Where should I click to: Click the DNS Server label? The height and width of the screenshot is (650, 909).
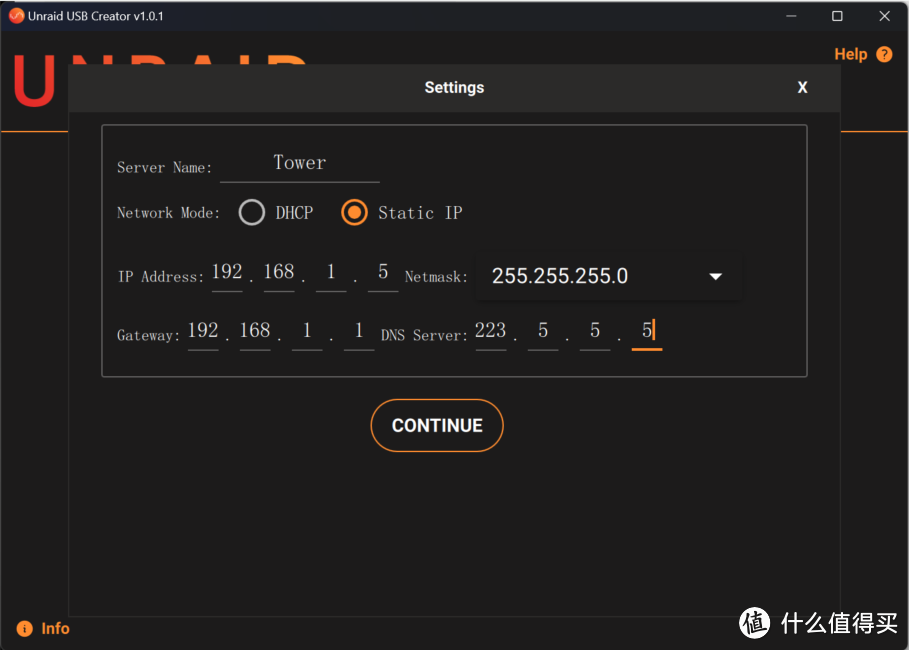(424, 335)
